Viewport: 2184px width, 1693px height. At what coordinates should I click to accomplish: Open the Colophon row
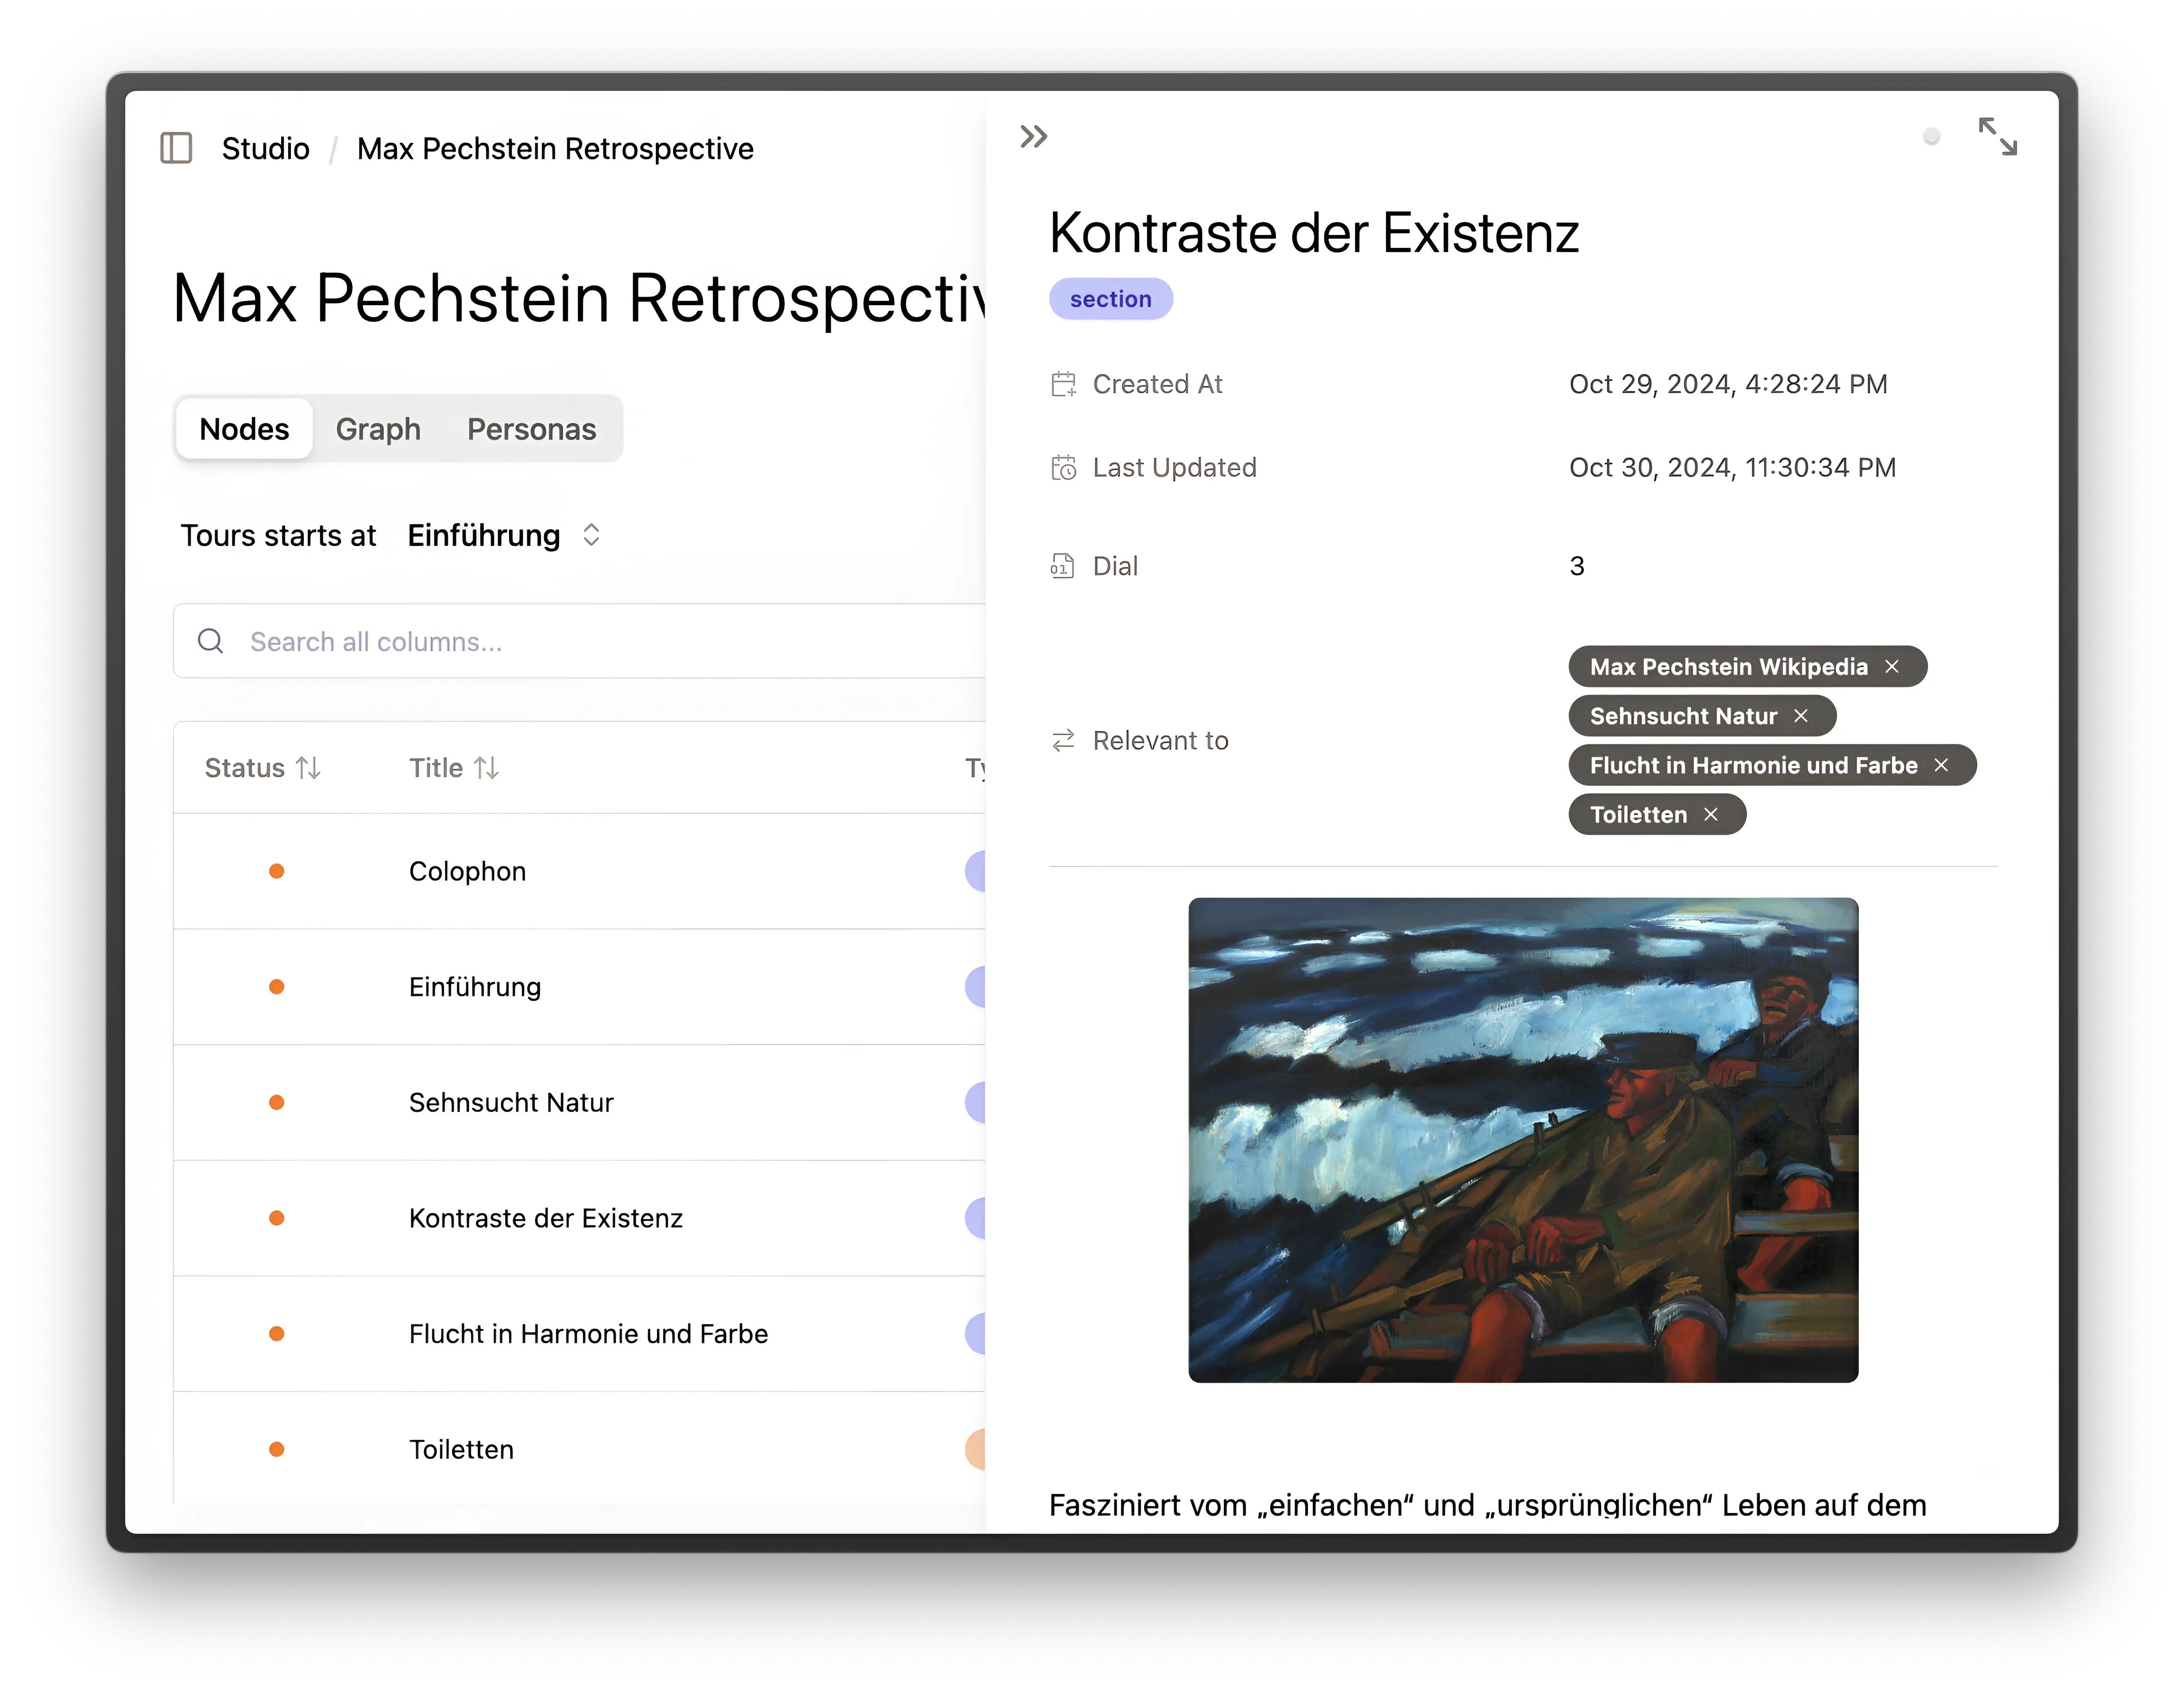click(580, 871)
